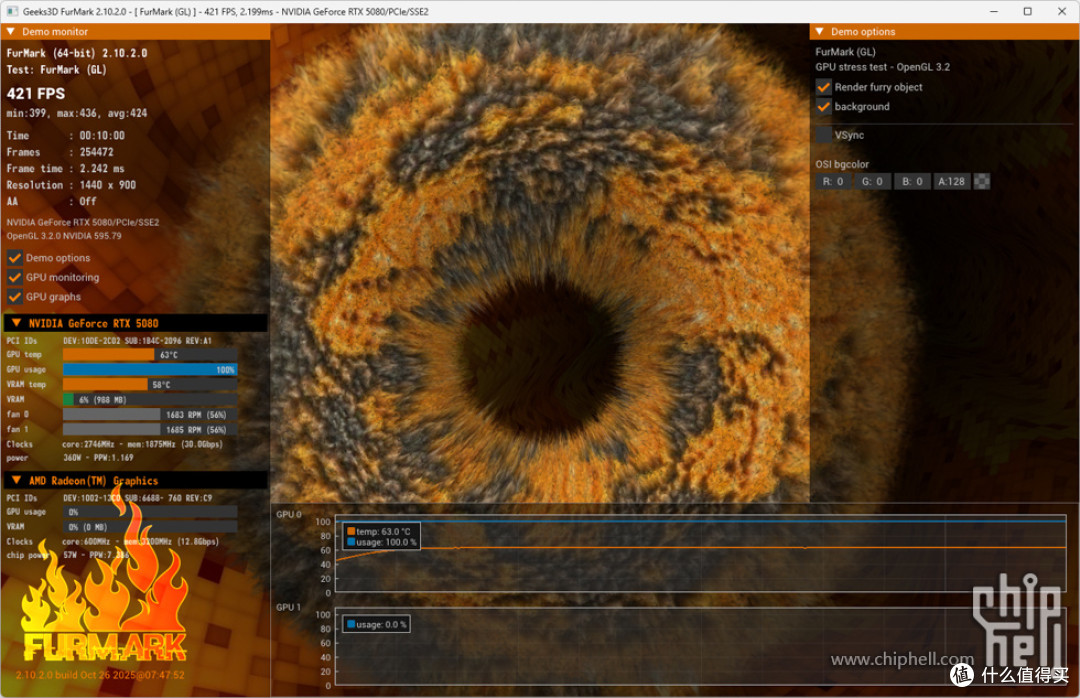Click the blue GPU usage 100% bar

(x=150, y=370)
